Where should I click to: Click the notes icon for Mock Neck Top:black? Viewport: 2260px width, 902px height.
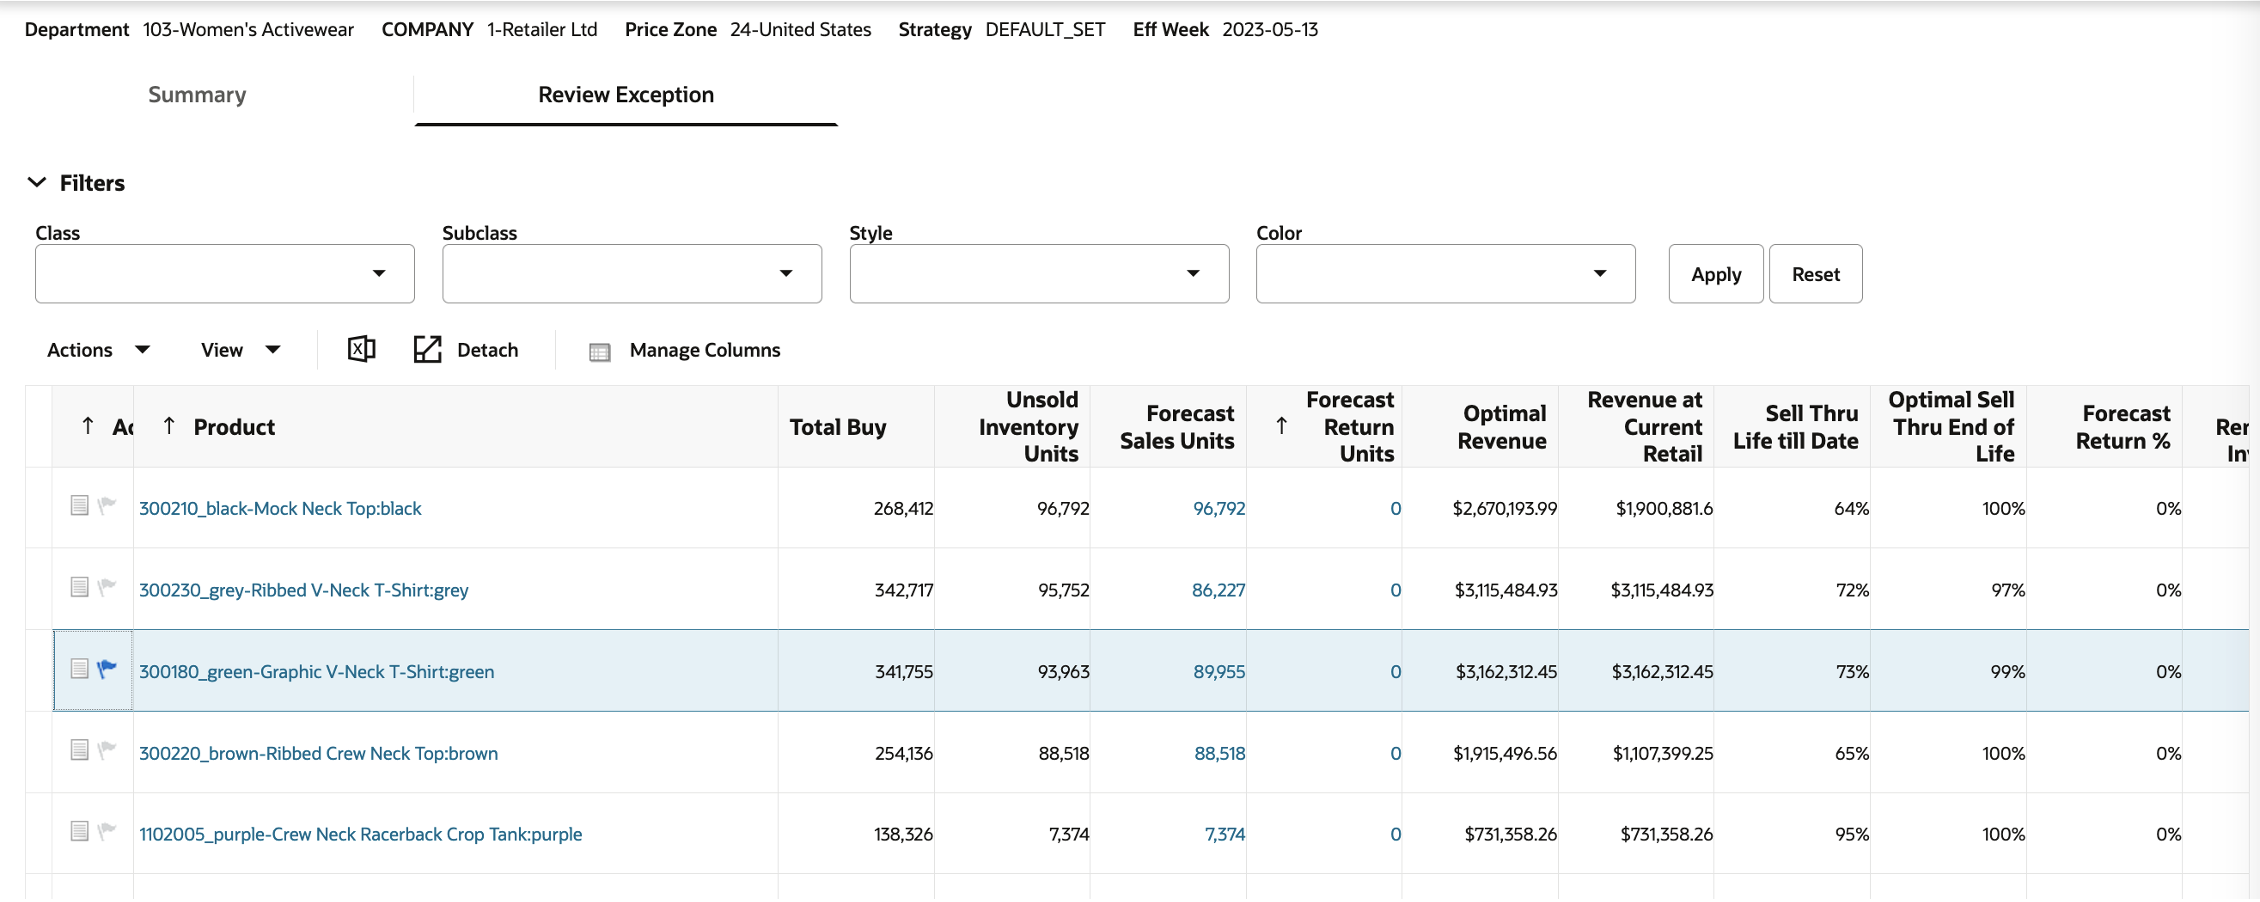click(80, 506)
